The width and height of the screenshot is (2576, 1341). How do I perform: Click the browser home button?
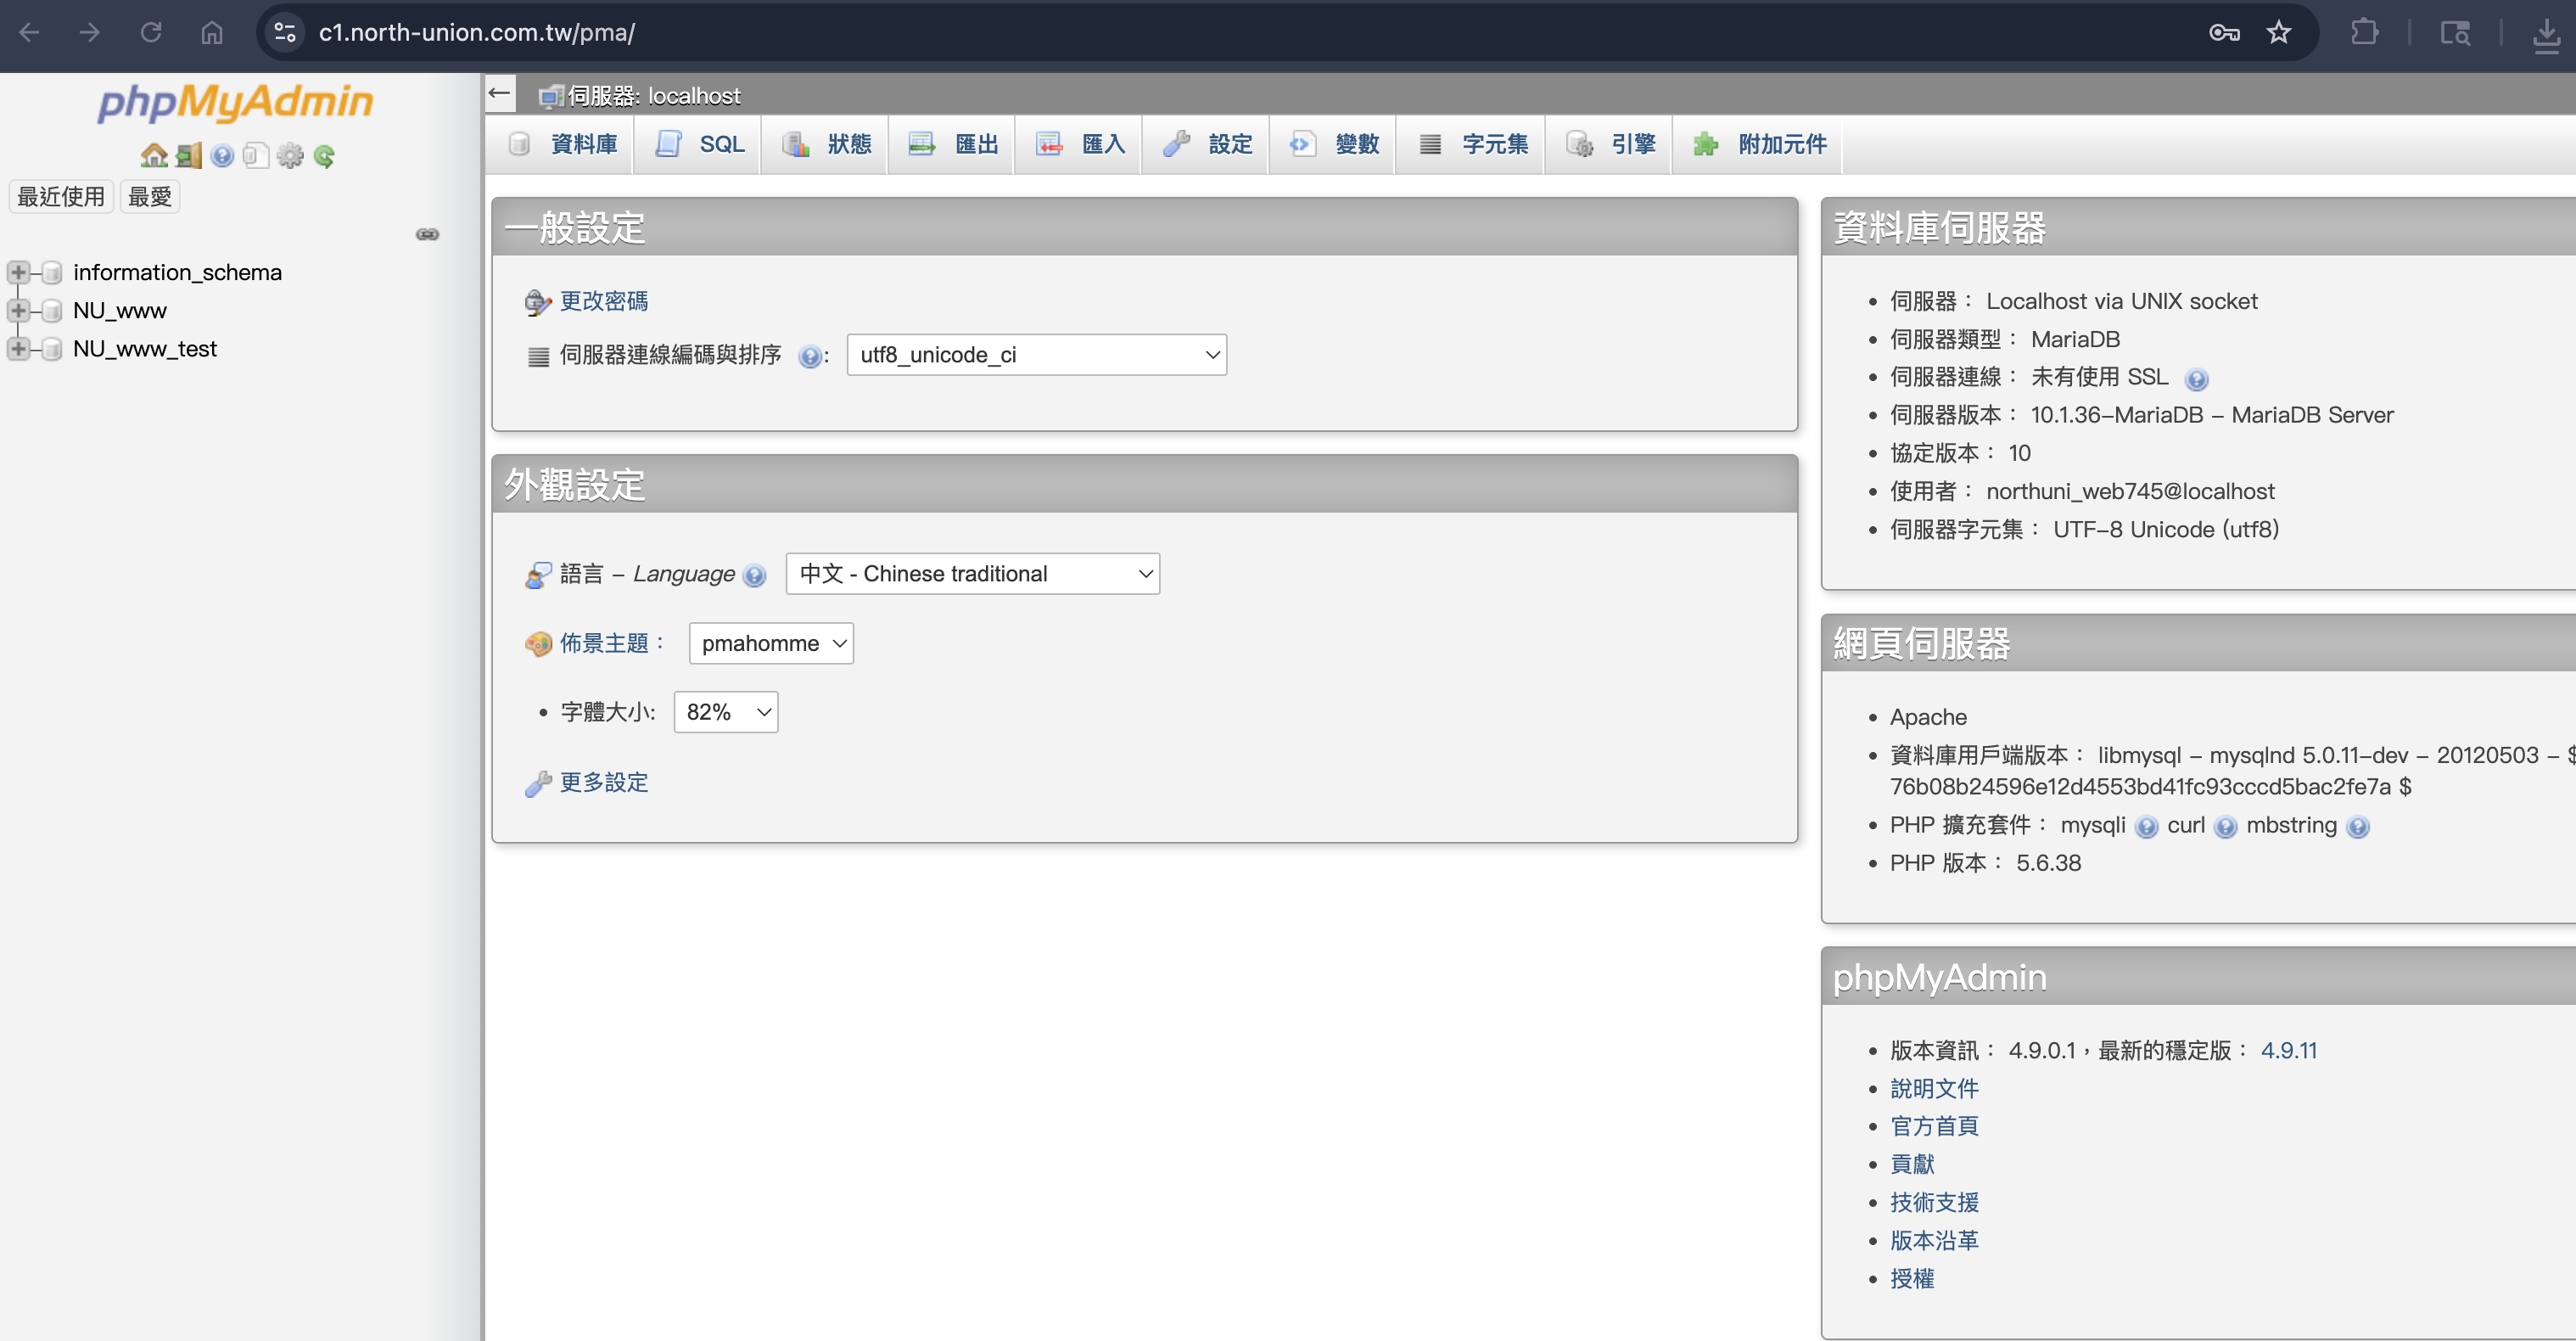212,32
